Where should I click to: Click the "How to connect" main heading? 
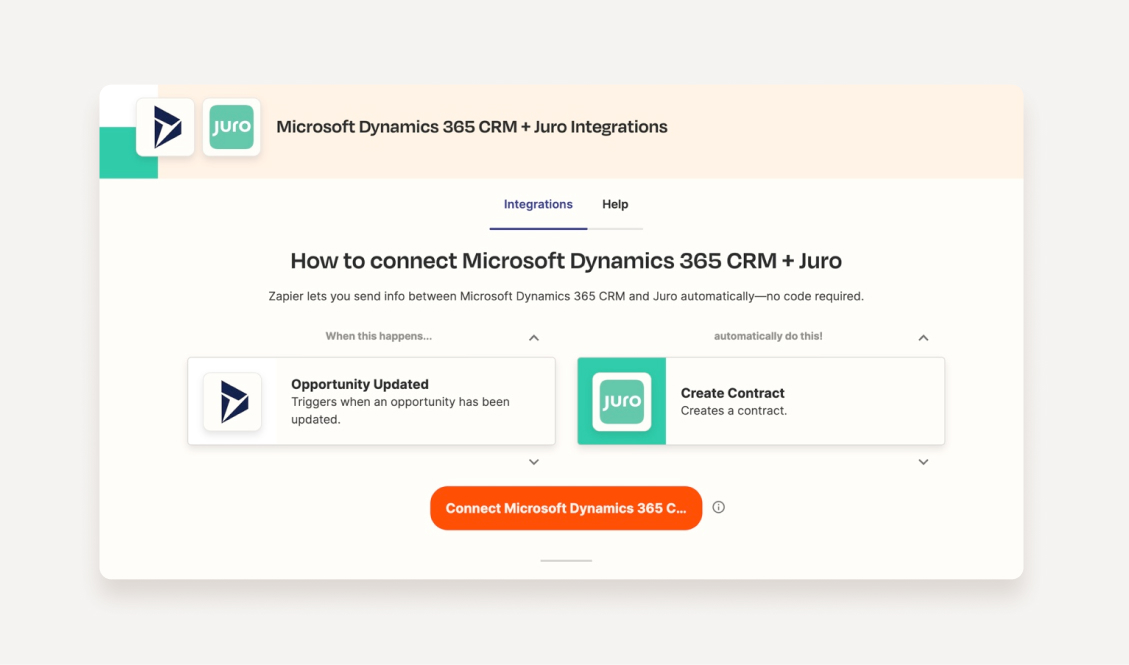tap(566, 261)
